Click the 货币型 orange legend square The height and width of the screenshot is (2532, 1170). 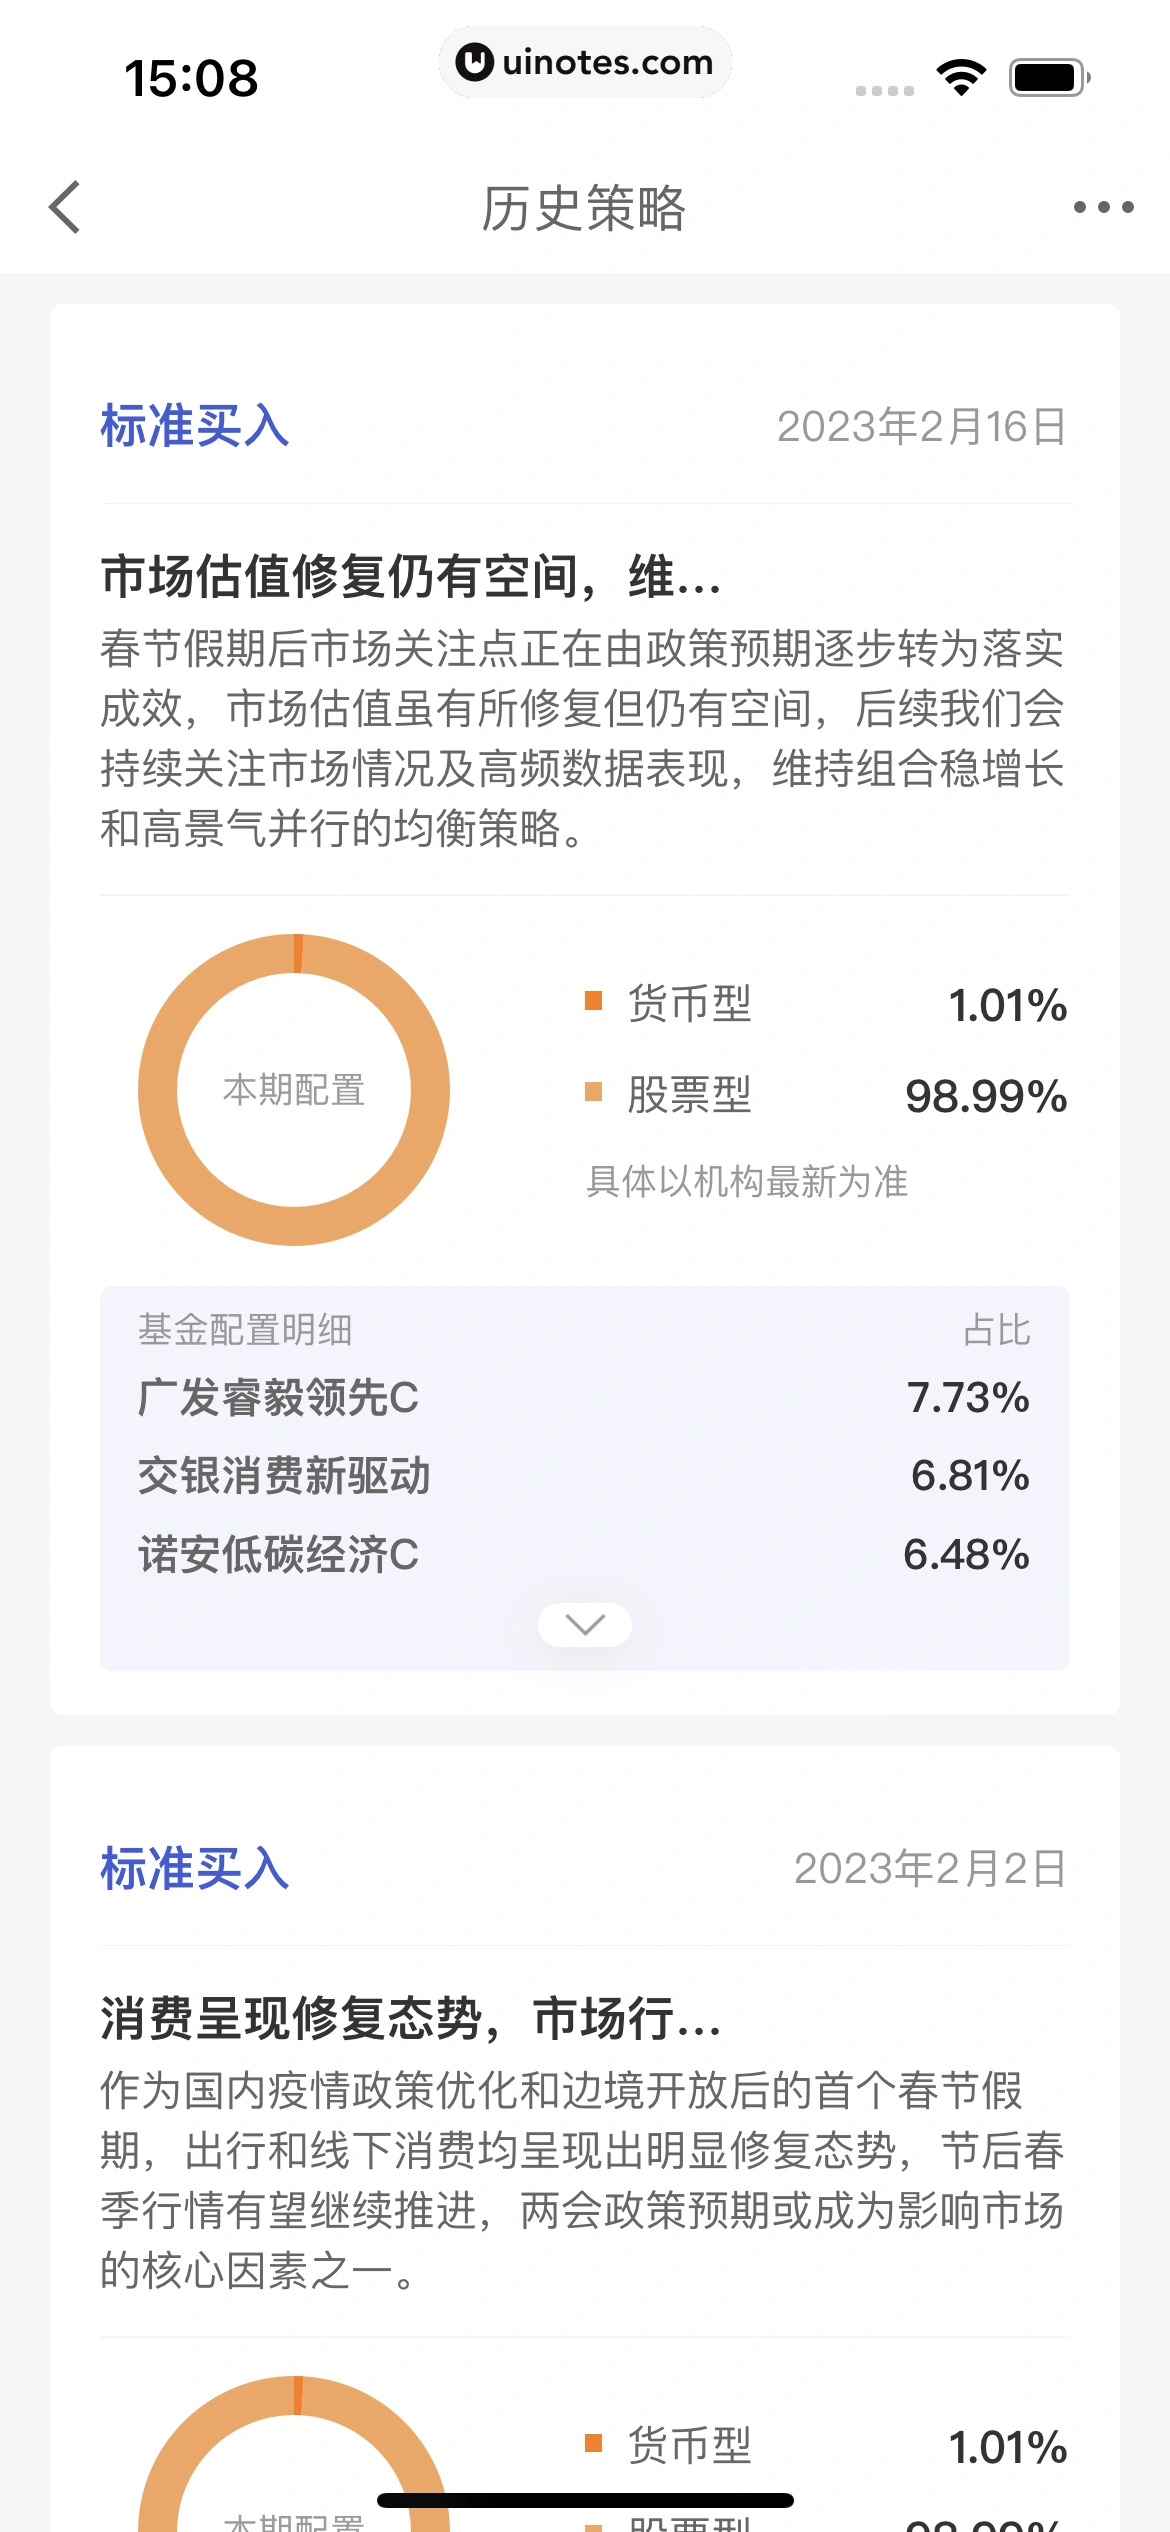click(x=594, y=1001)
